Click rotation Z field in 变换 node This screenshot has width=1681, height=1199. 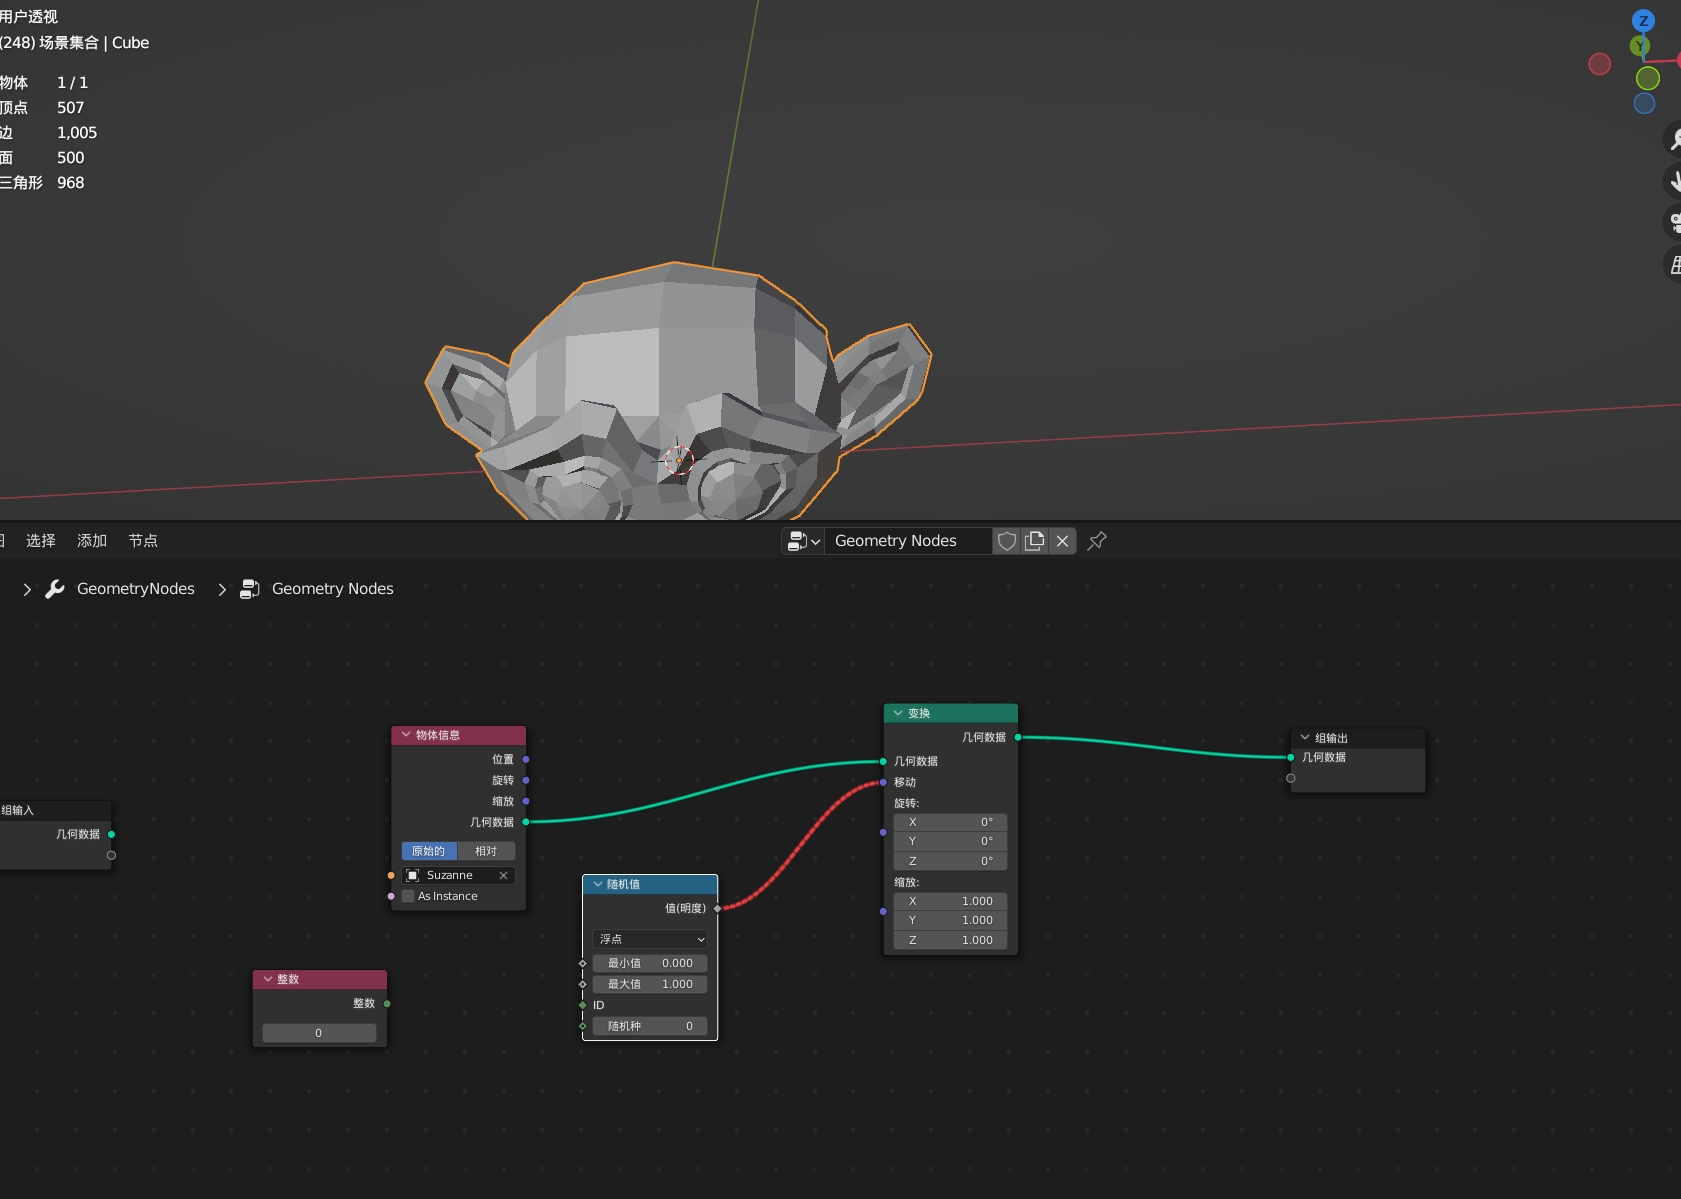click(950, 861)
